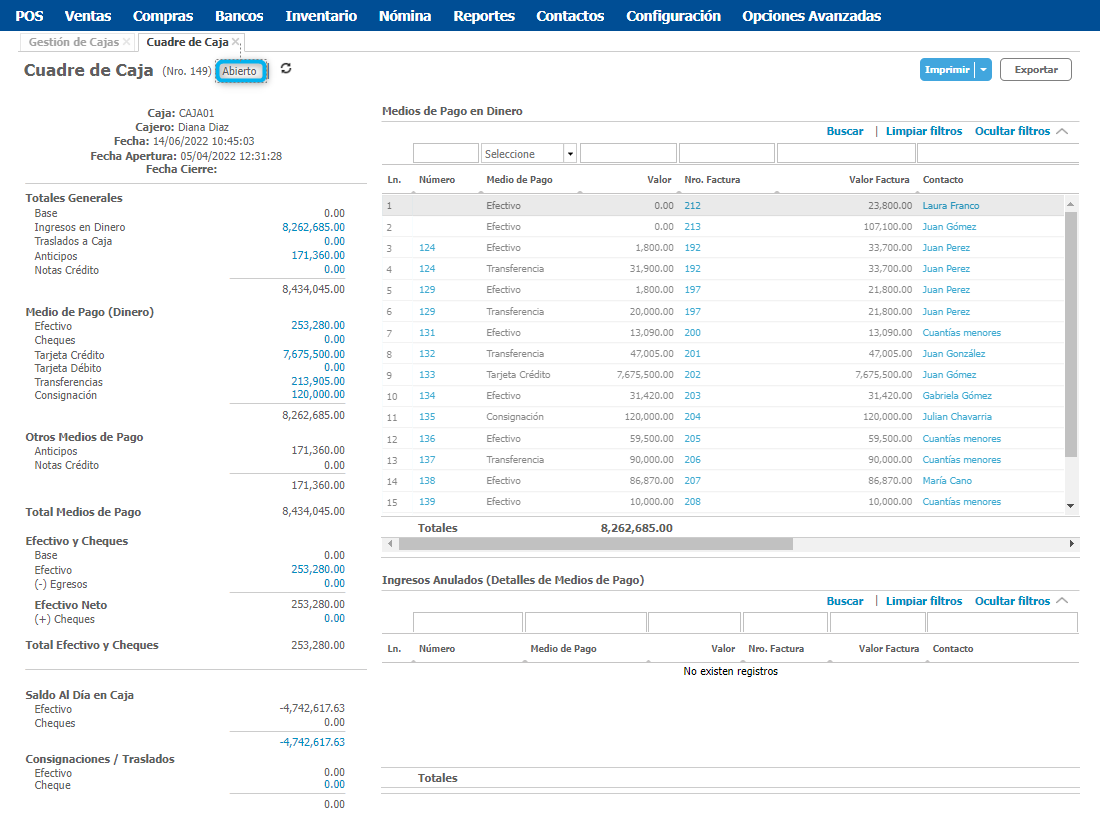
Task: Click the Abierto status button
Action: pos(240,71)
